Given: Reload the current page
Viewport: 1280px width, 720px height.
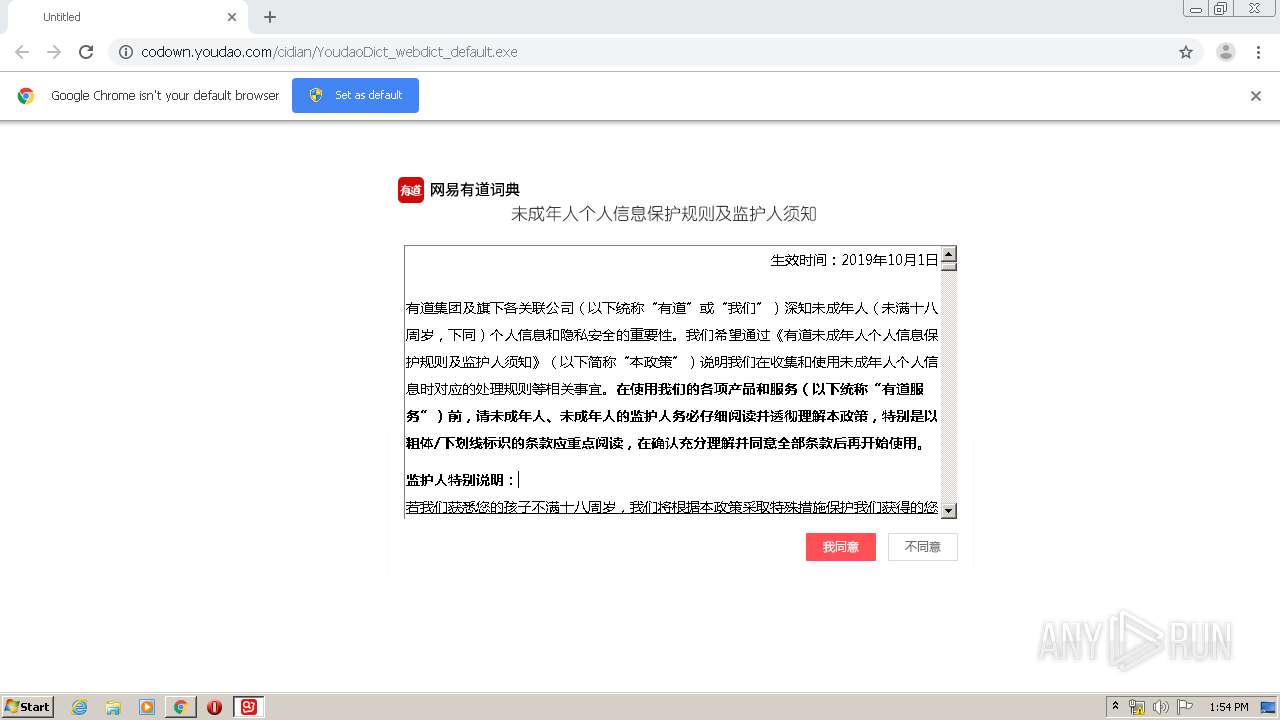Looking at the screenshot, I should [86, 52].
